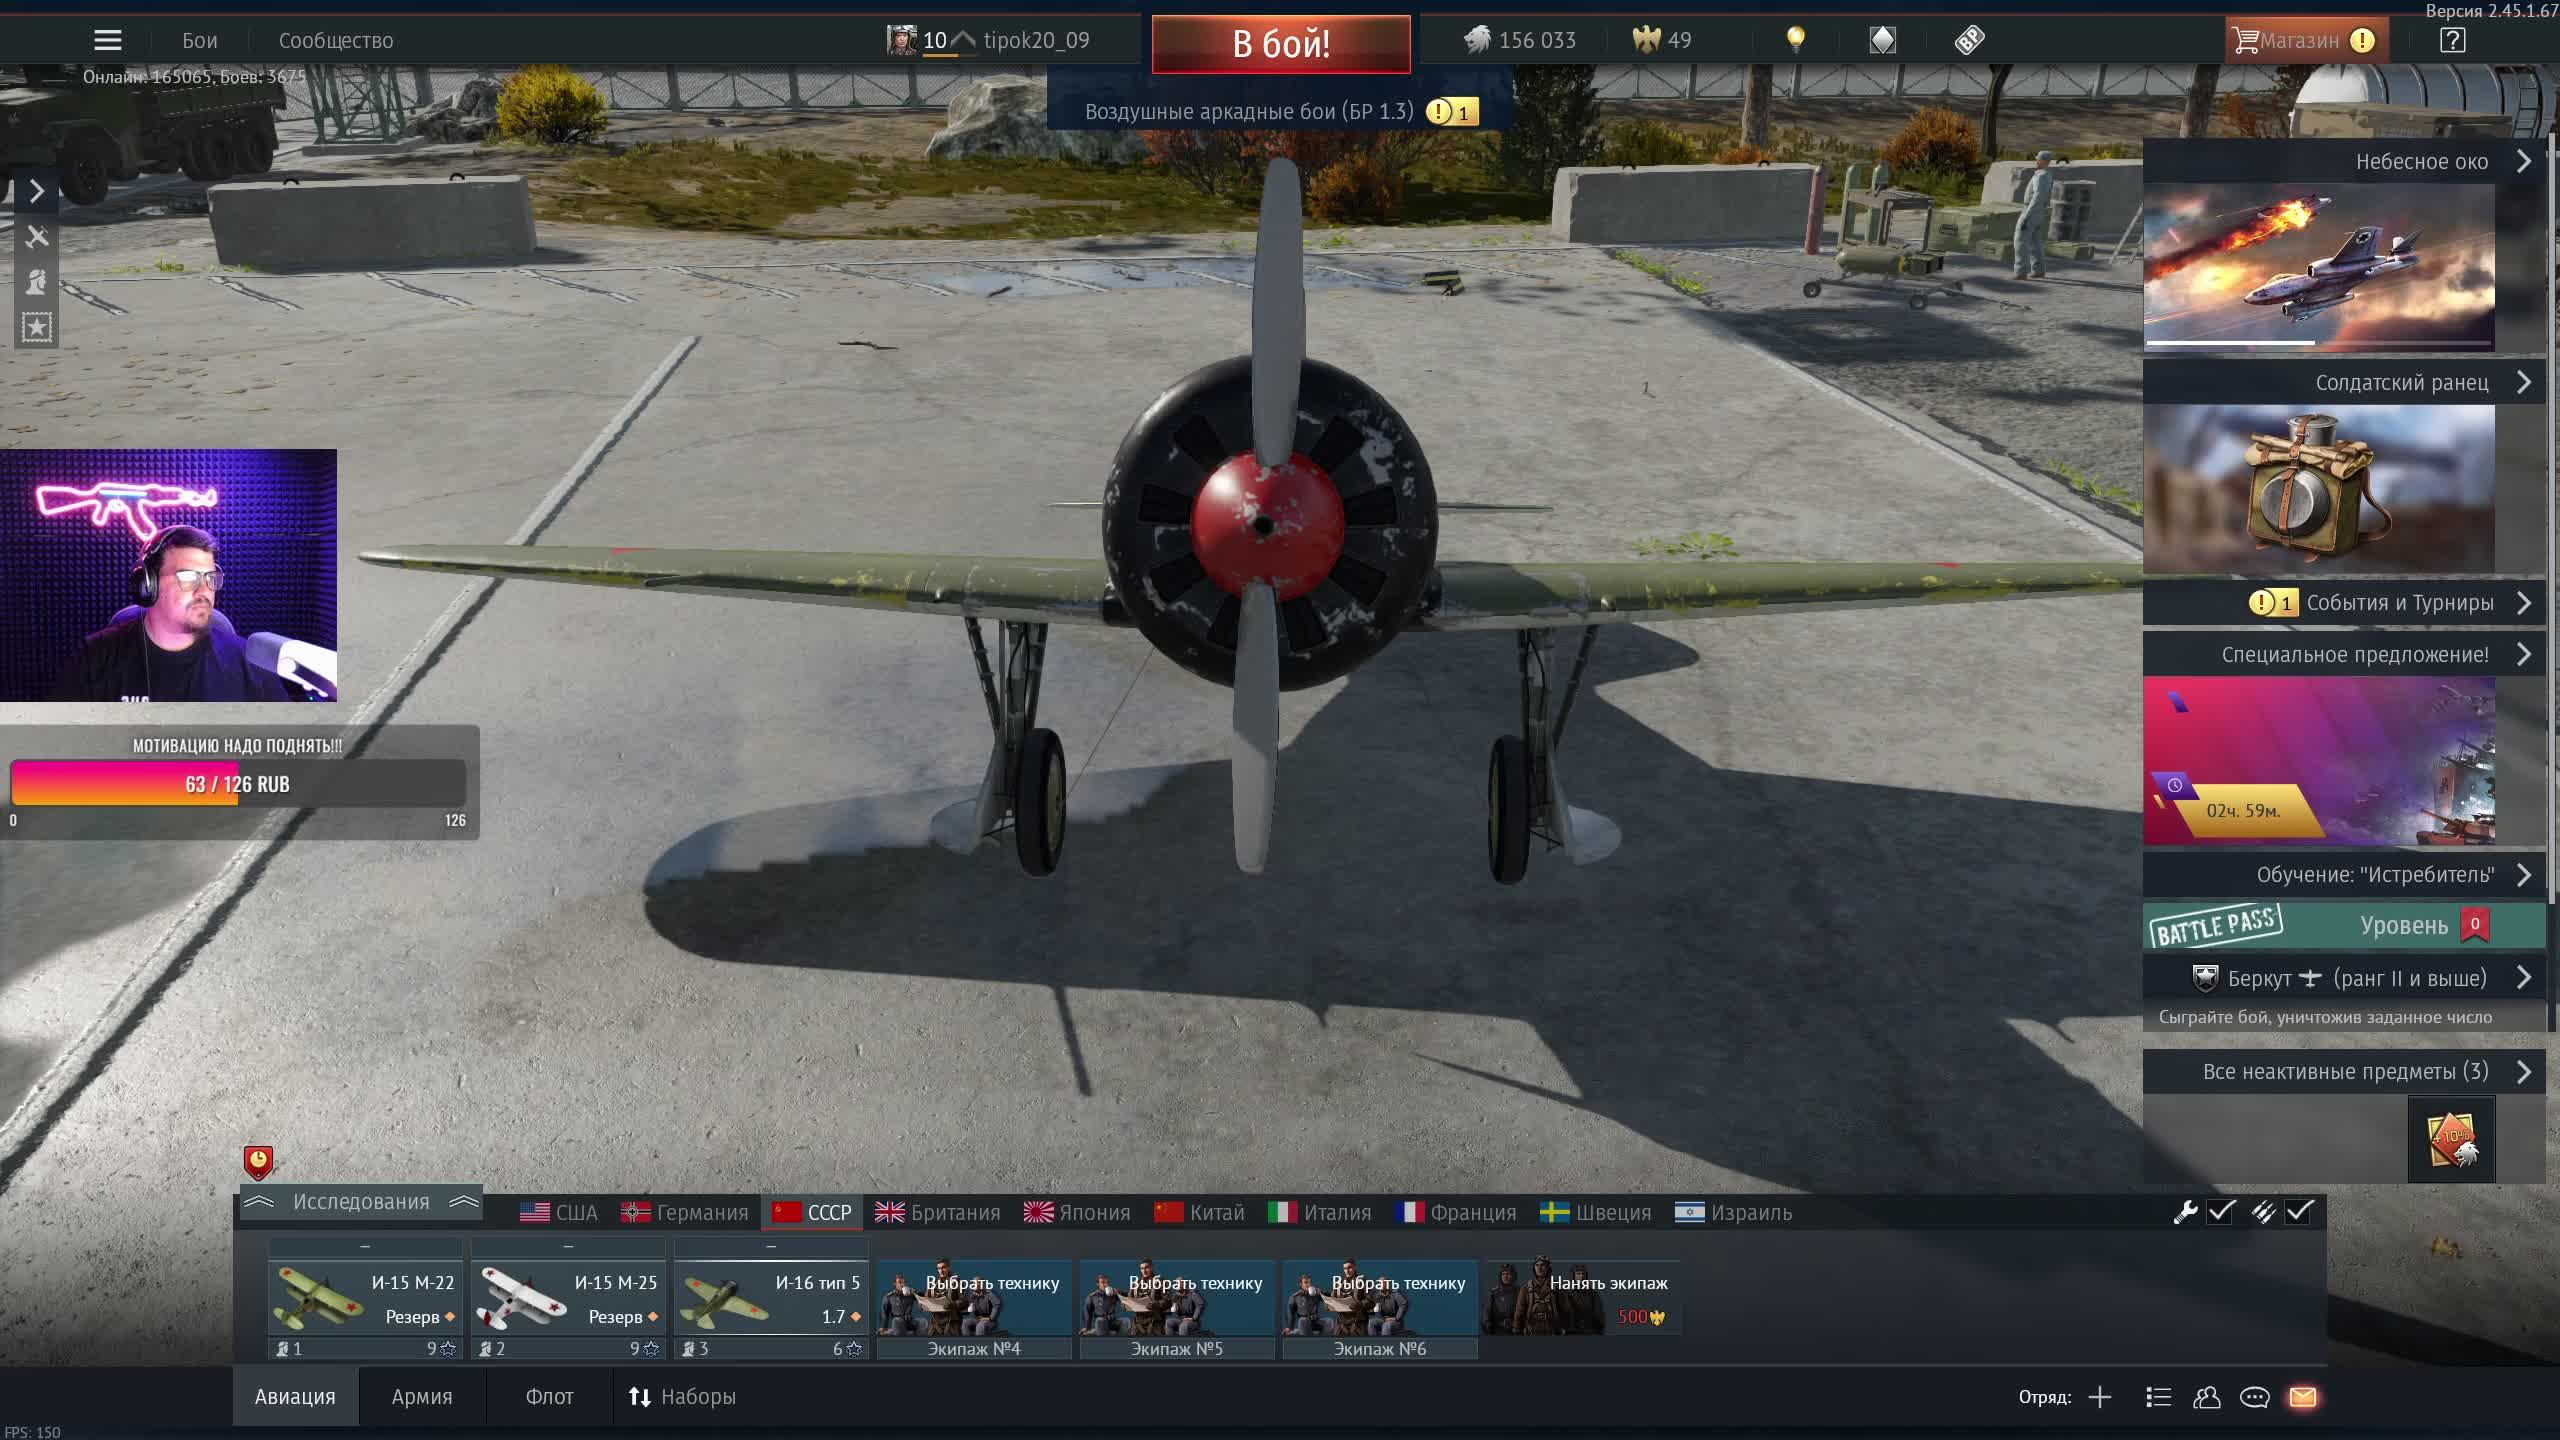Screen dimensions: 2560x1440
Task: Expand Солдатский ранец chevron
Action: click(2524, 382)
